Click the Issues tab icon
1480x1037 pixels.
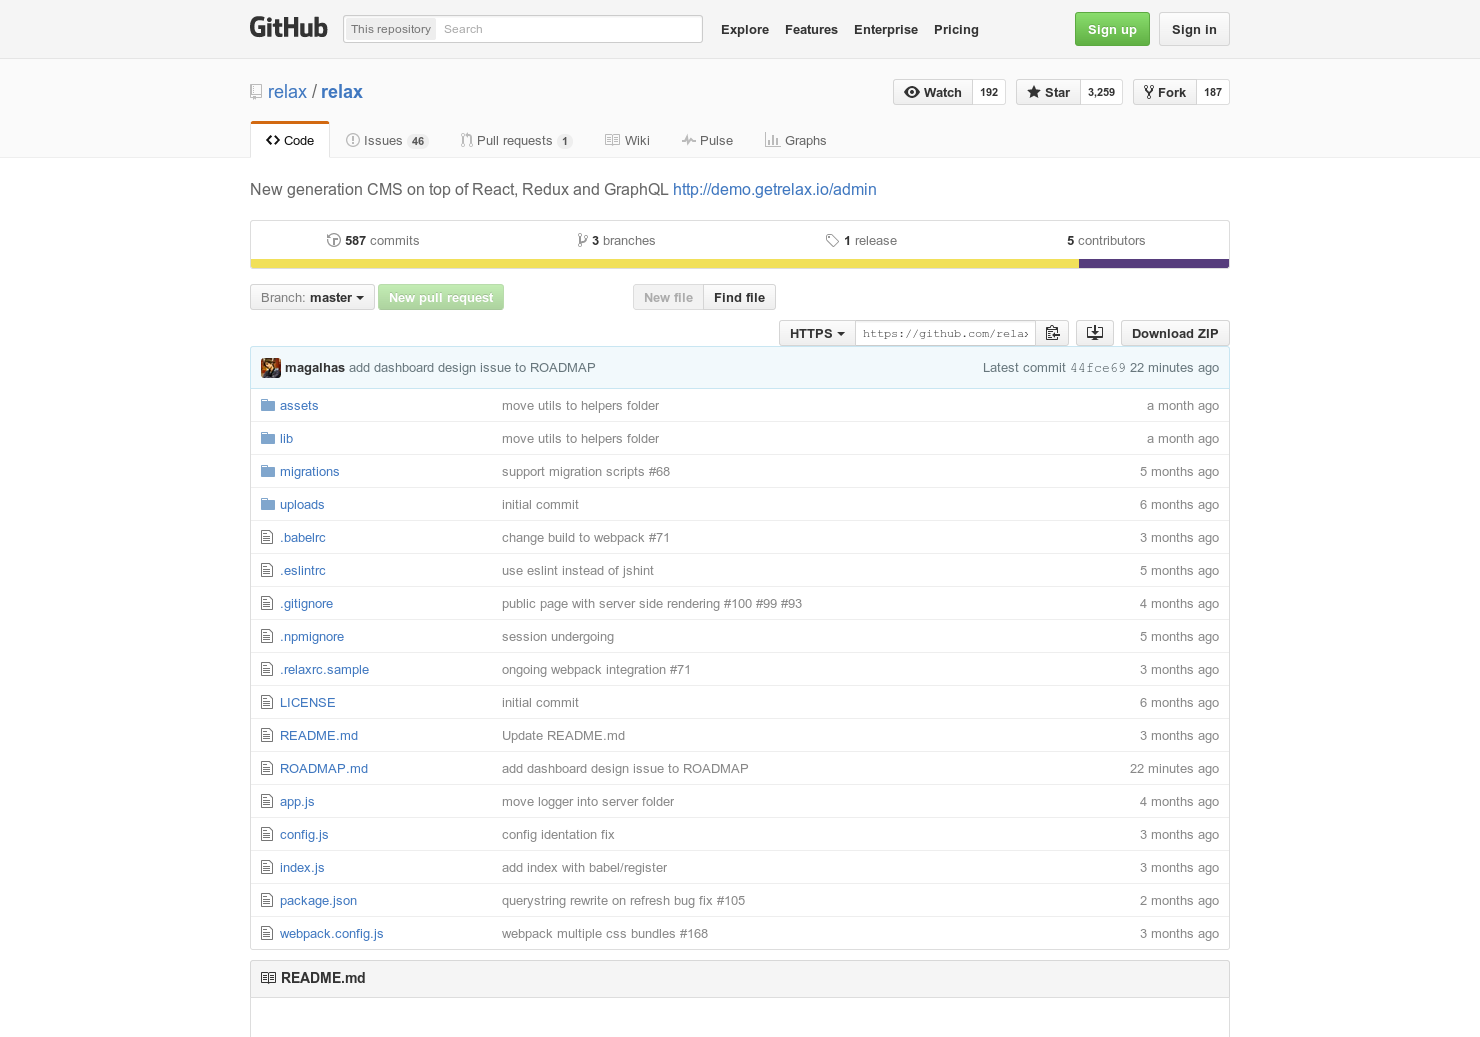click(353, 140)
